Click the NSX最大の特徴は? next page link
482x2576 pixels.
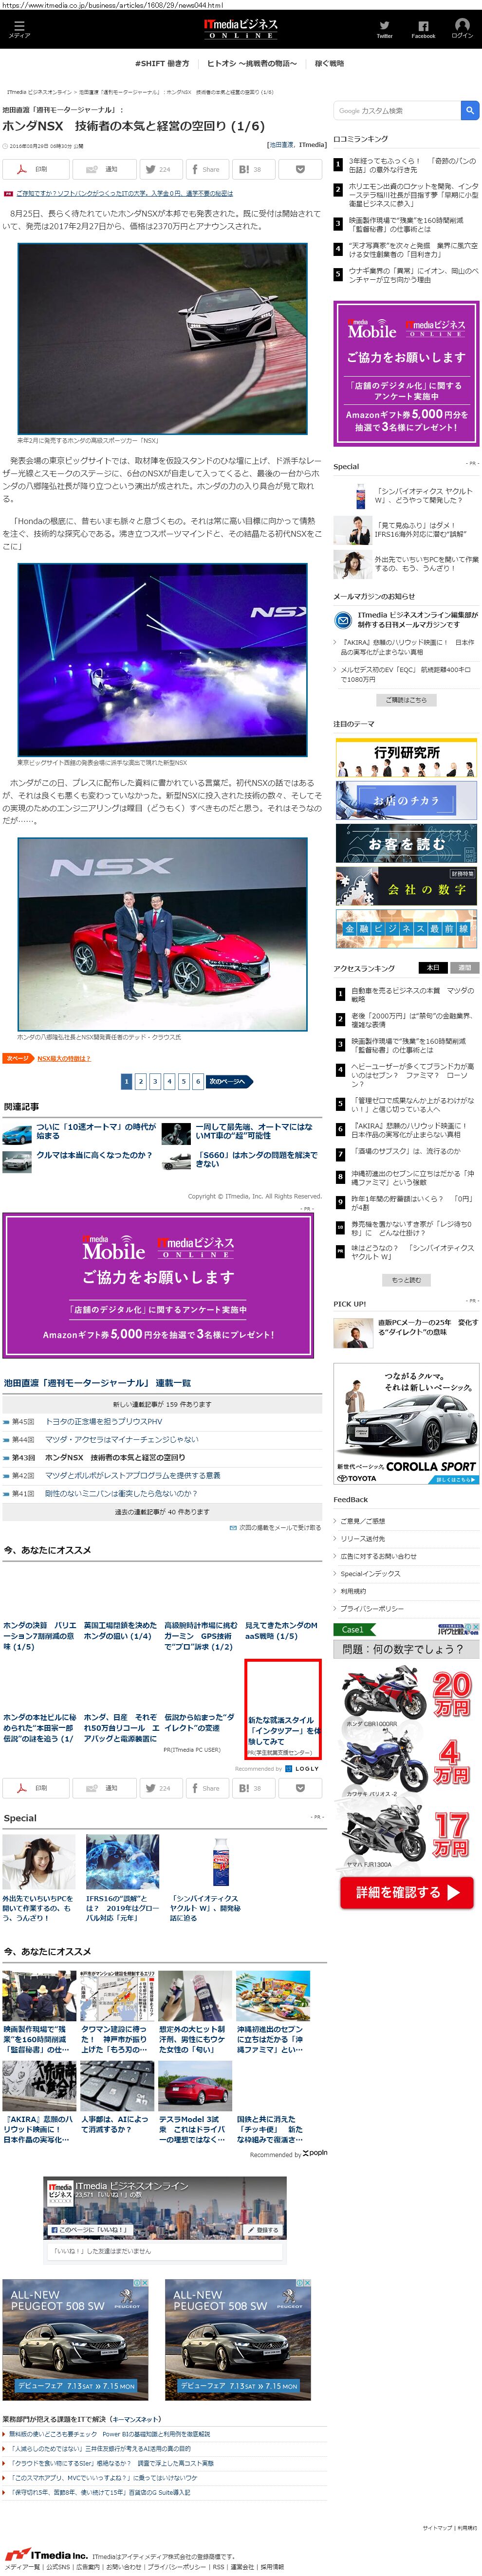click(64, 1058)
